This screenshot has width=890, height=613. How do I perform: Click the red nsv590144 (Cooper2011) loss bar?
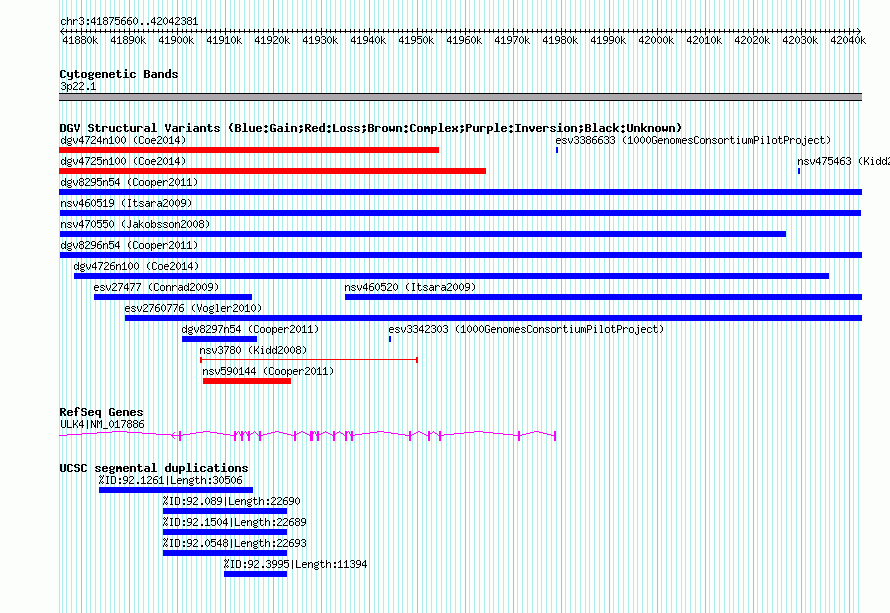247,381
